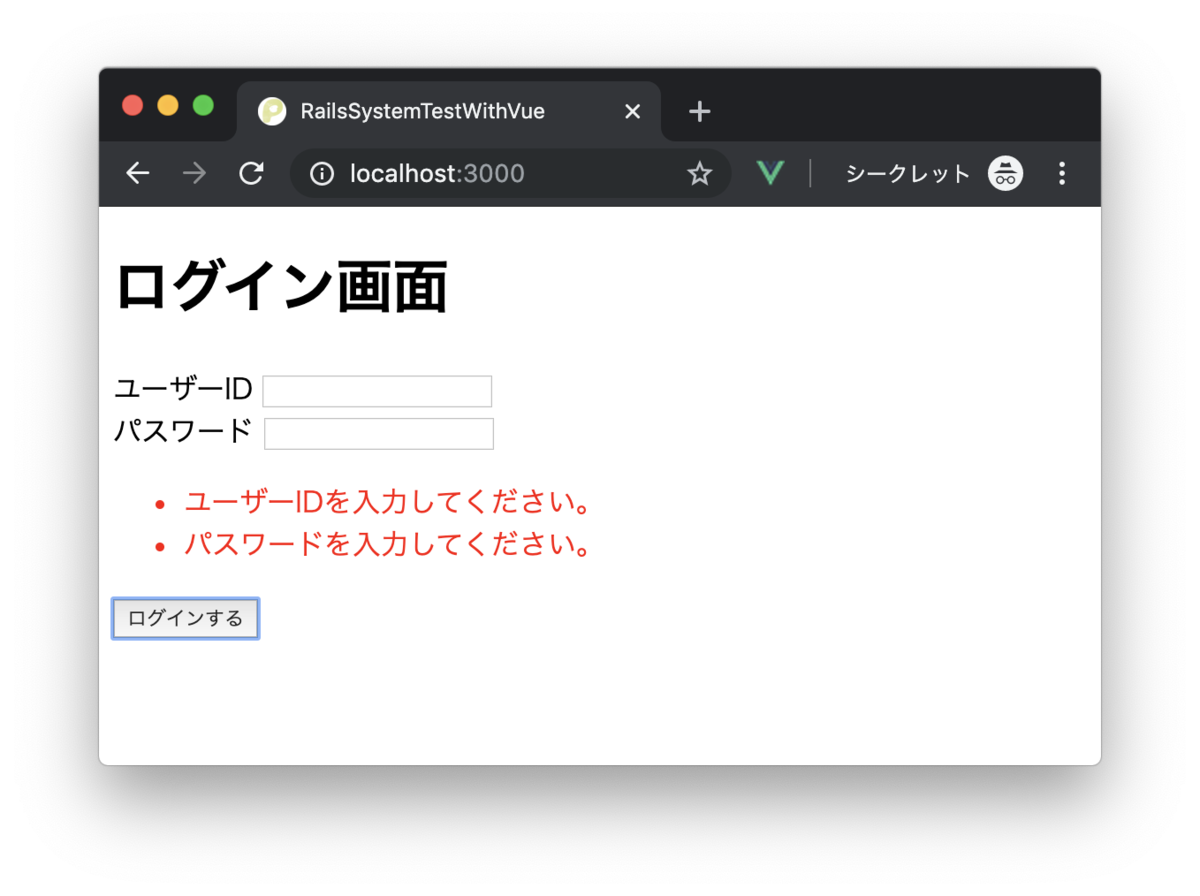Click the シークレット label in the toolbar
Viewport: 1200px width, 896px height.
point(907,173)
